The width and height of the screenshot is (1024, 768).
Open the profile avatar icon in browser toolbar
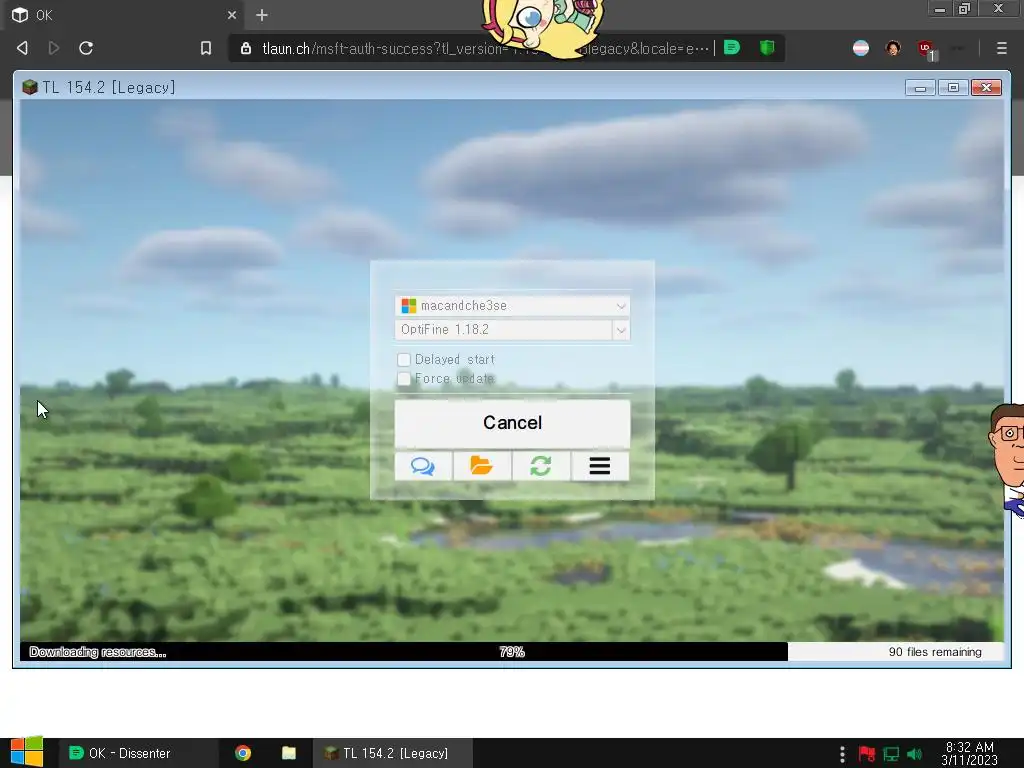tap(893, 48)
